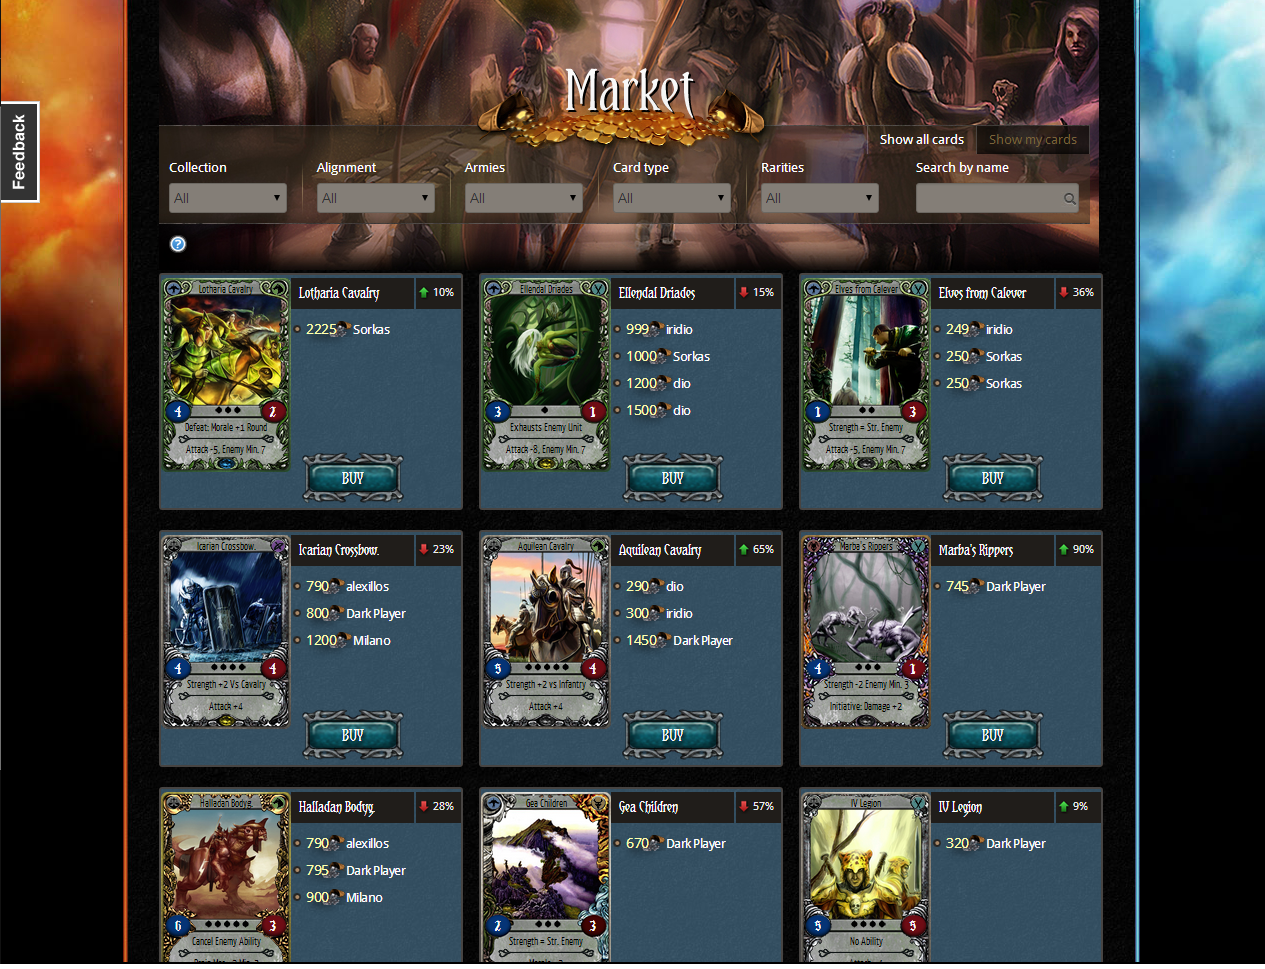Click the green up arrow on Aquilean Cavalry
Image resolution: width=1265 pixels, height=969 pixels.
pos(744,550)
